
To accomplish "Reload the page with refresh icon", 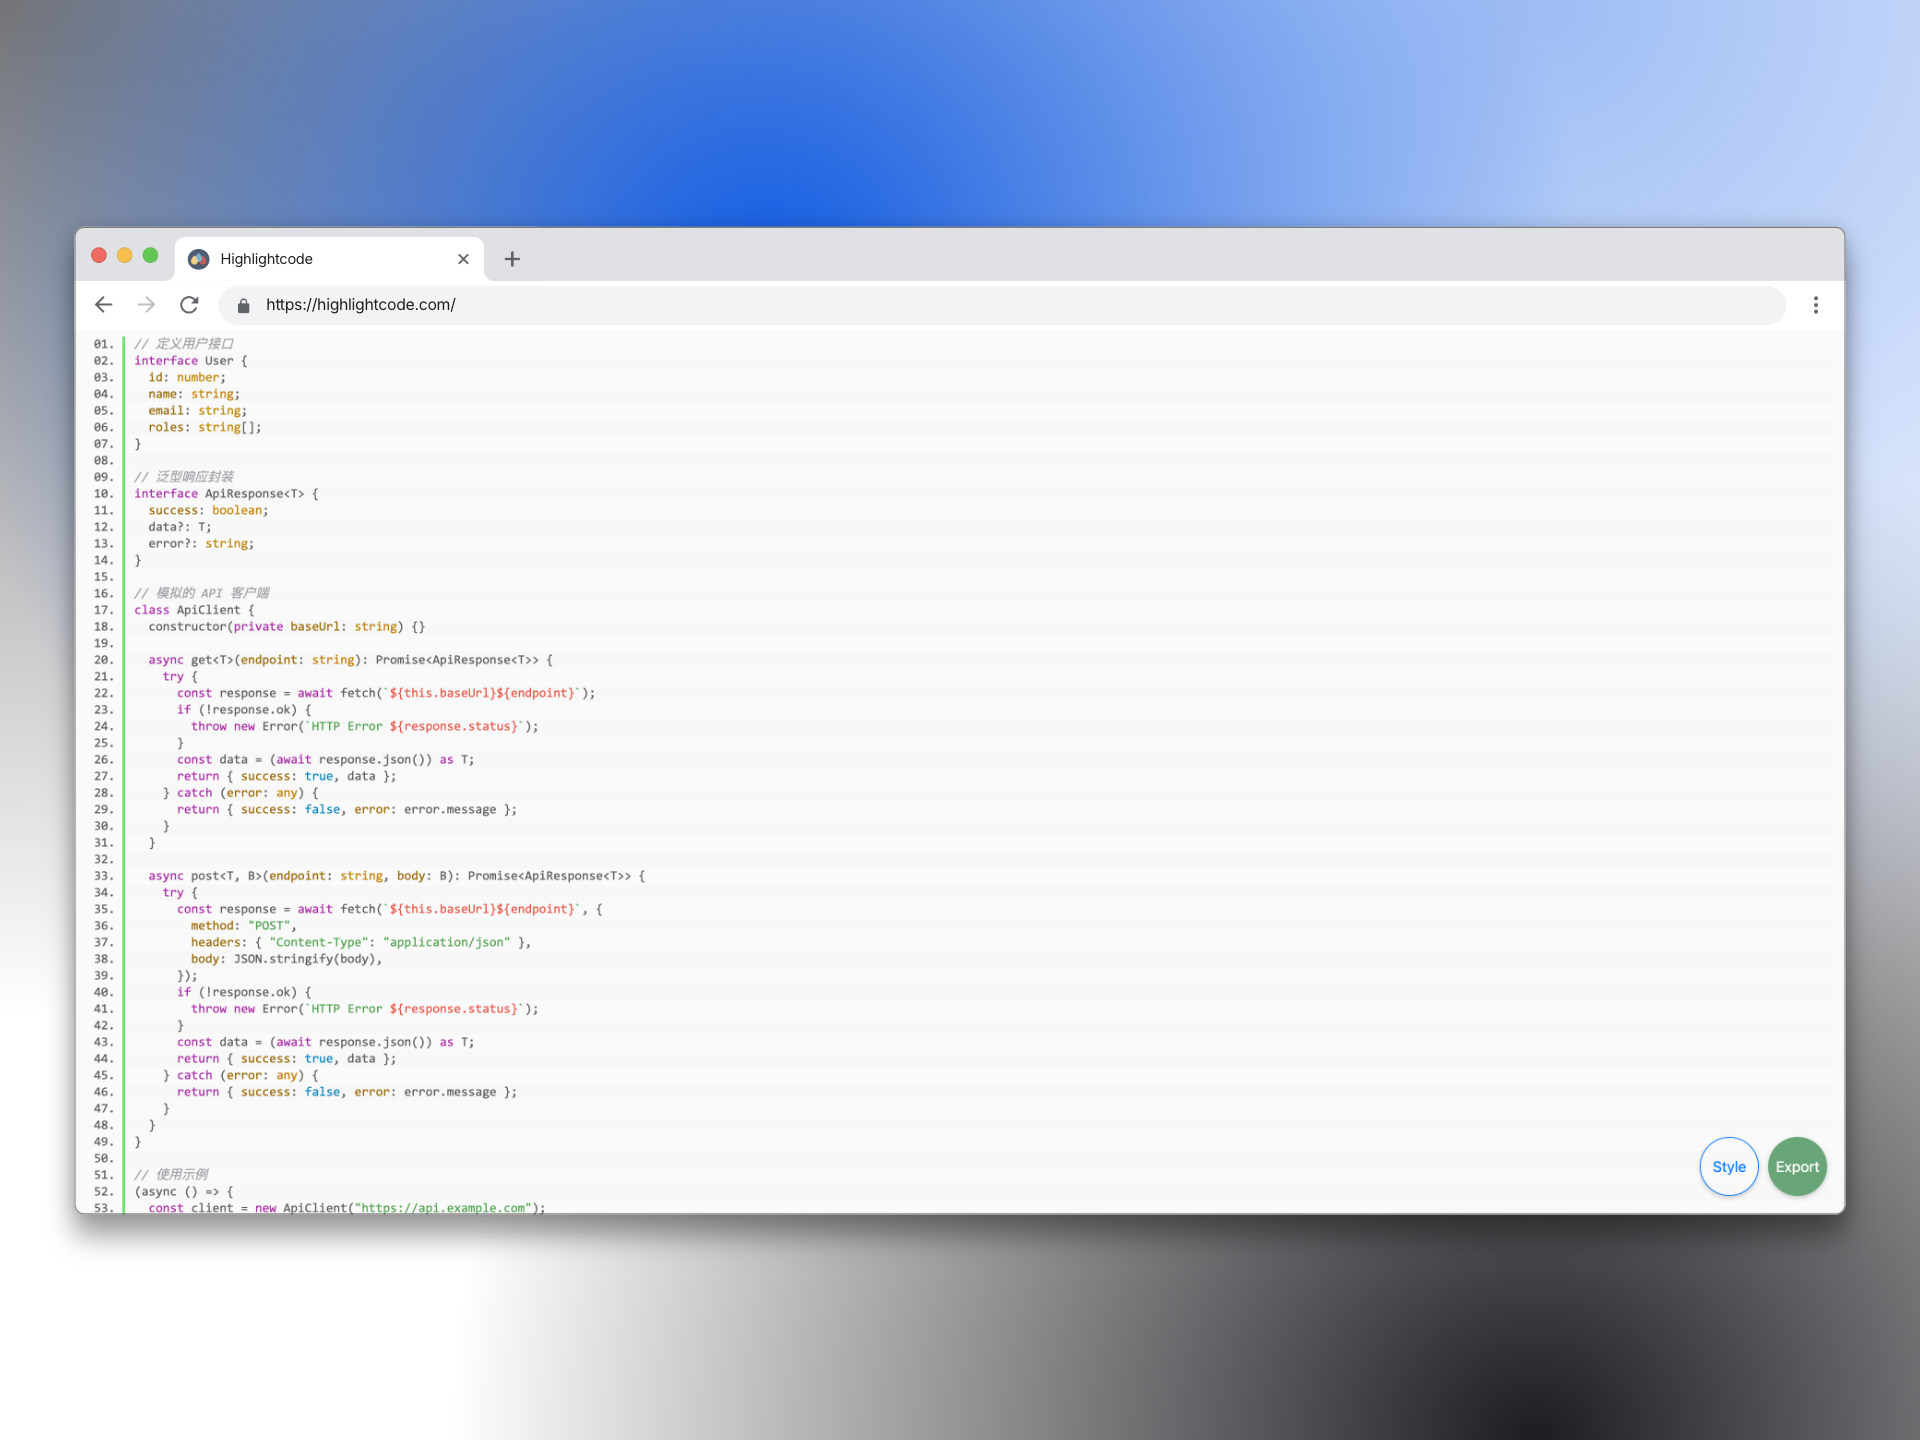I will [x=189, y=305].
